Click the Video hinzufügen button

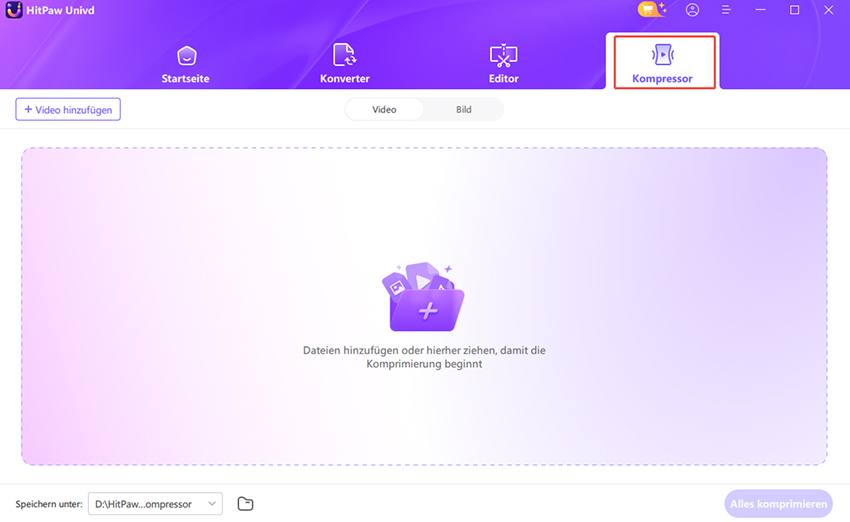68,109
